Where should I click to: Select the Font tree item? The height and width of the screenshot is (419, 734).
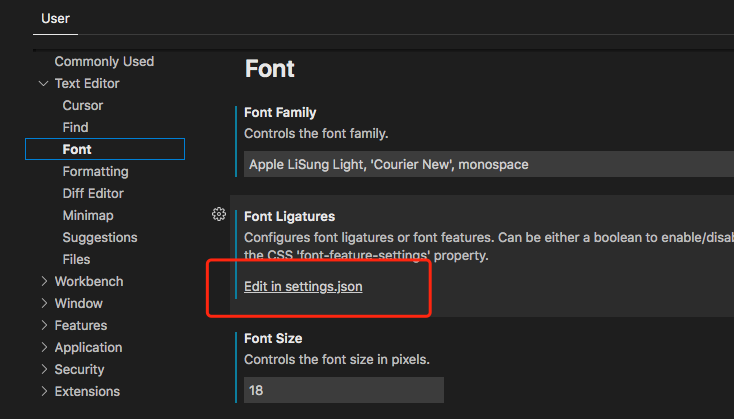[77, 150]
